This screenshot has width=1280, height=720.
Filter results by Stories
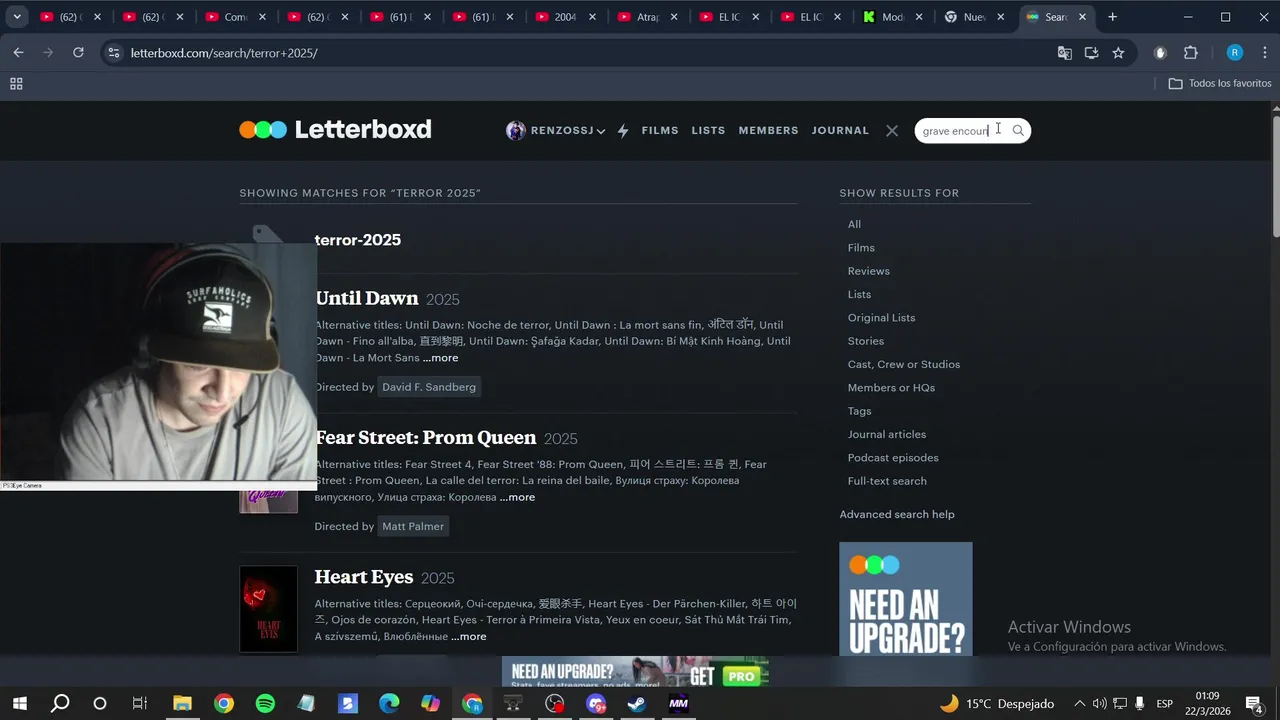coord(866,341)
